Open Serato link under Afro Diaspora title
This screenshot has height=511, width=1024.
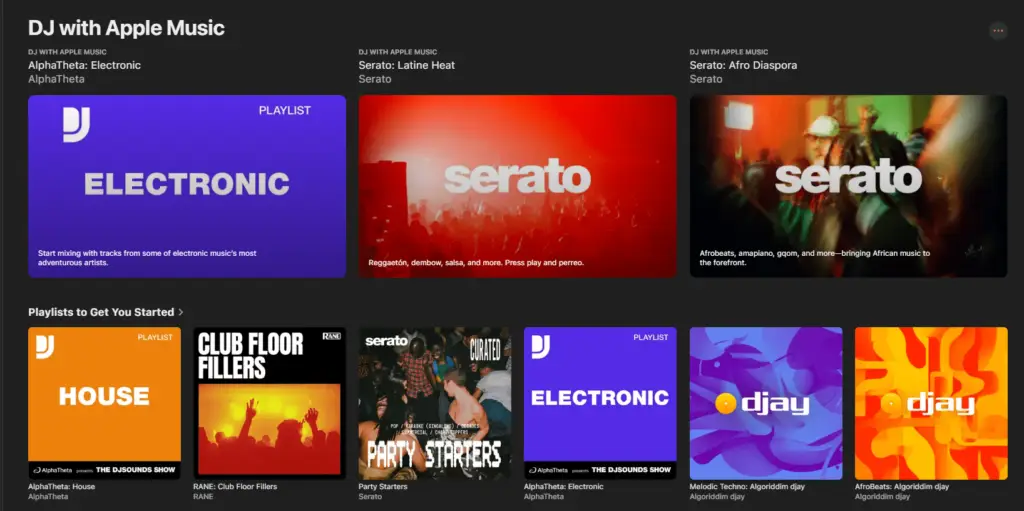(706, 79)
